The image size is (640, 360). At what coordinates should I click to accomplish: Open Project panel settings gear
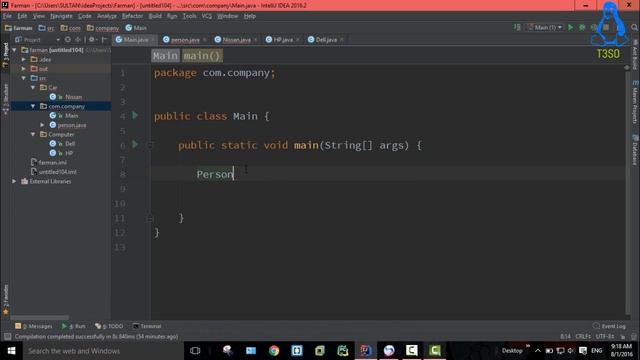(92, 40)
